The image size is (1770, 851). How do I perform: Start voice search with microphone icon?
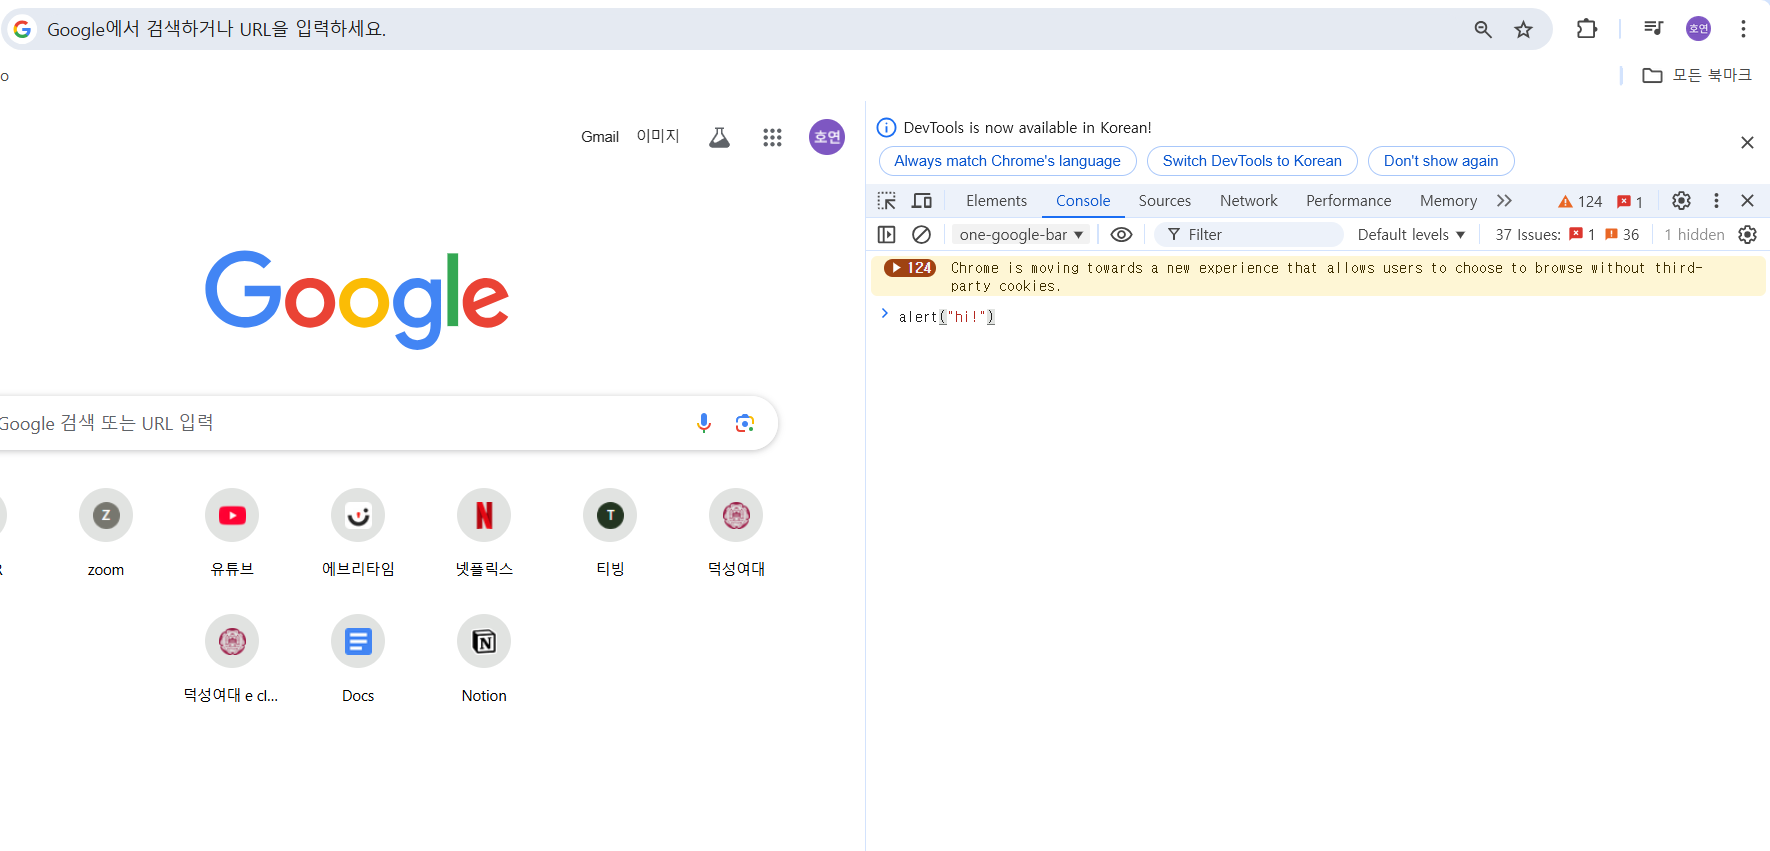[704, 423]
